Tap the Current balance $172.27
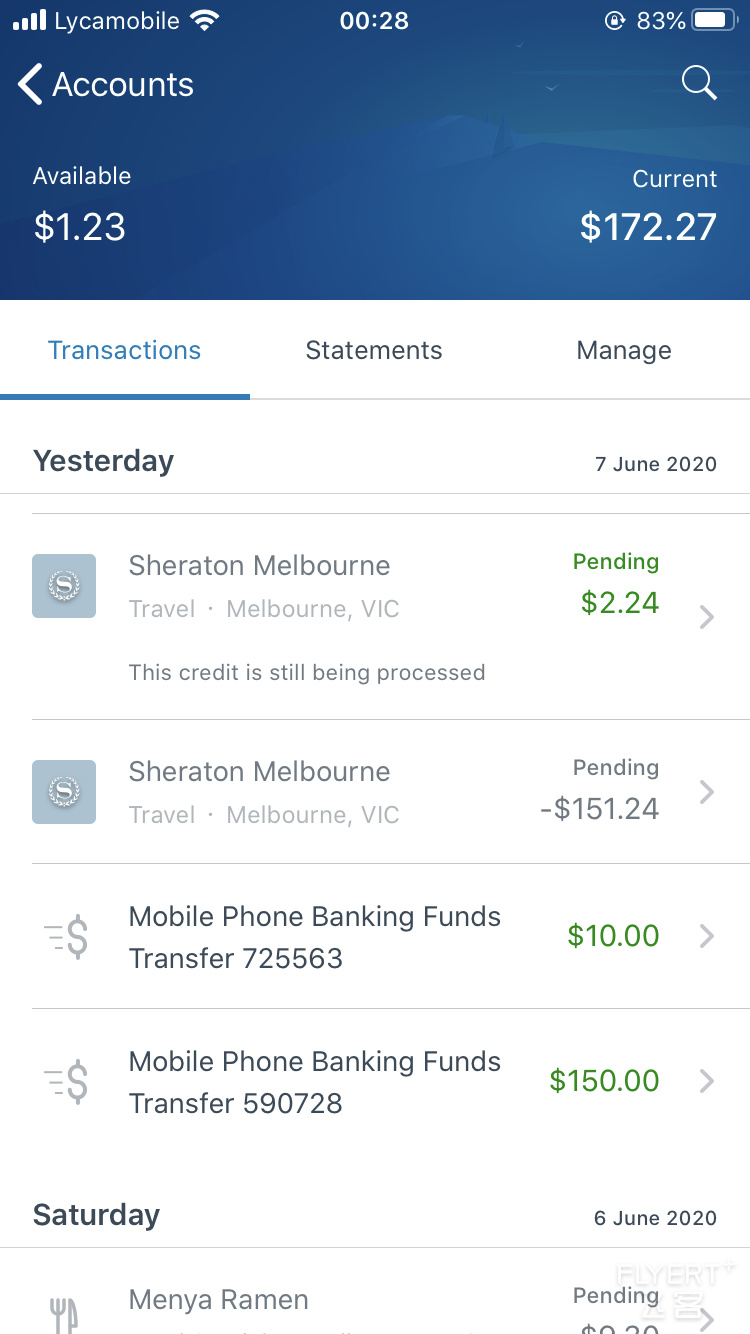Image resolution: width=750 pixels, height=1334 pixels. (648, 227)
